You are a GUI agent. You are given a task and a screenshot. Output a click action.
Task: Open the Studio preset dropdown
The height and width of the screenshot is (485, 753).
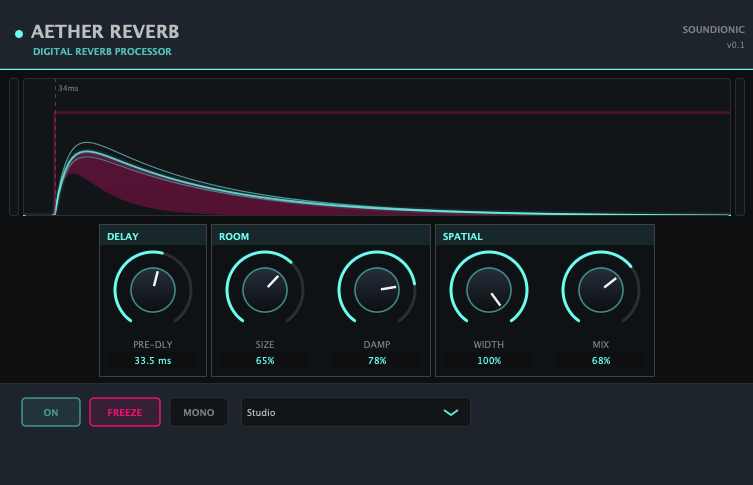tap(356, 412)
